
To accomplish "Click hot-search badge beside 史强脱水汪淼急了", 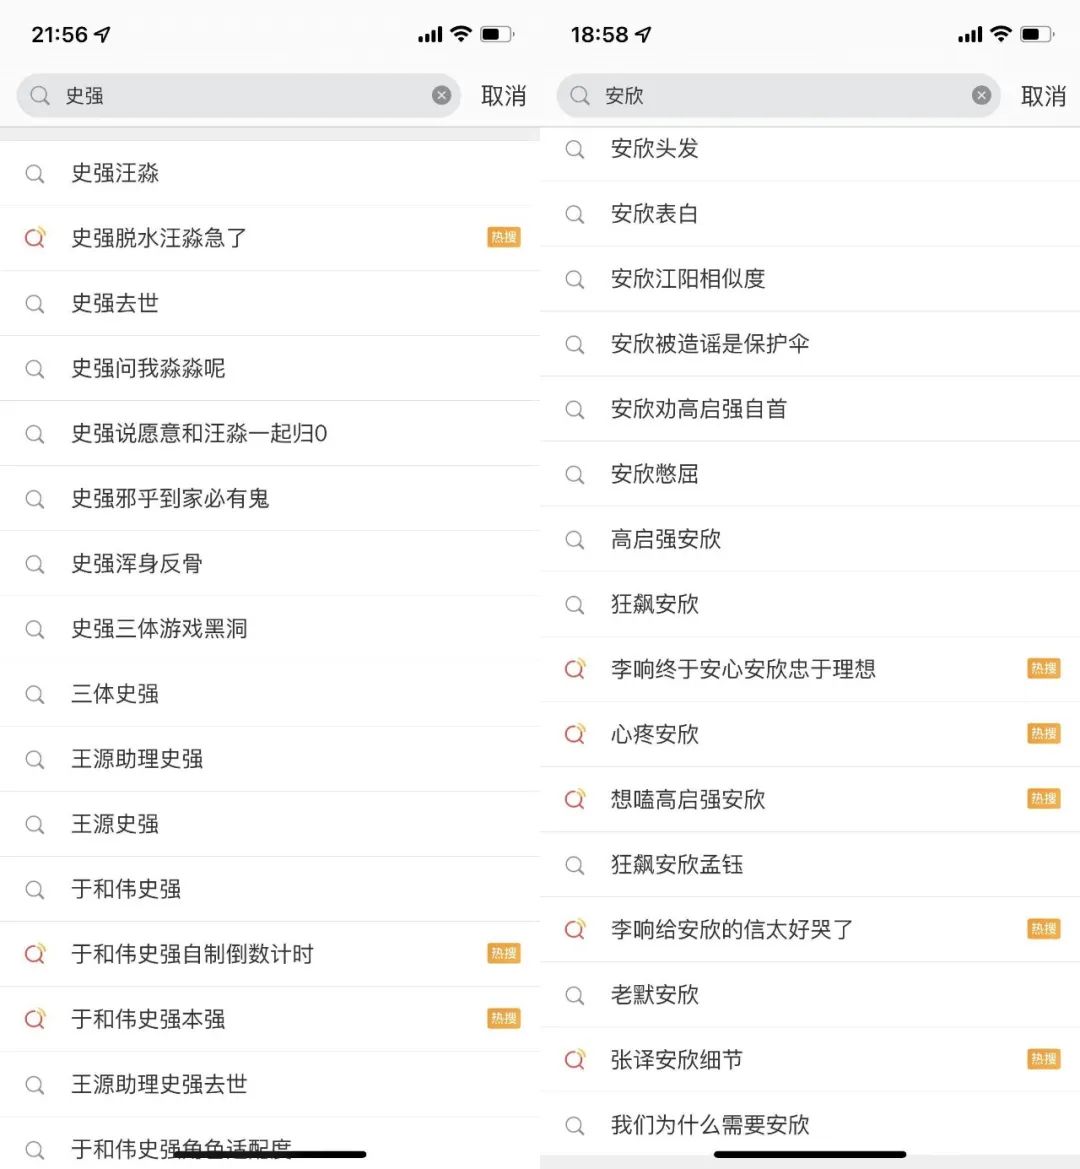I will 503,238.
